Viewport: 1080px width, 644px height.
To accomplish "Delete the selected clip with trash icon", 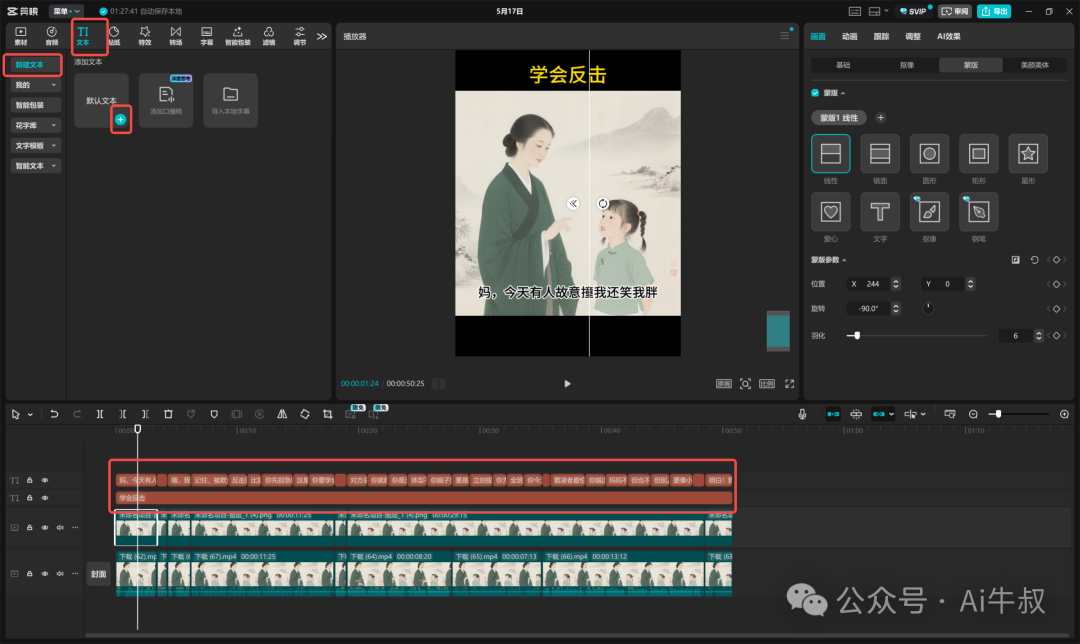I will 168,414.
